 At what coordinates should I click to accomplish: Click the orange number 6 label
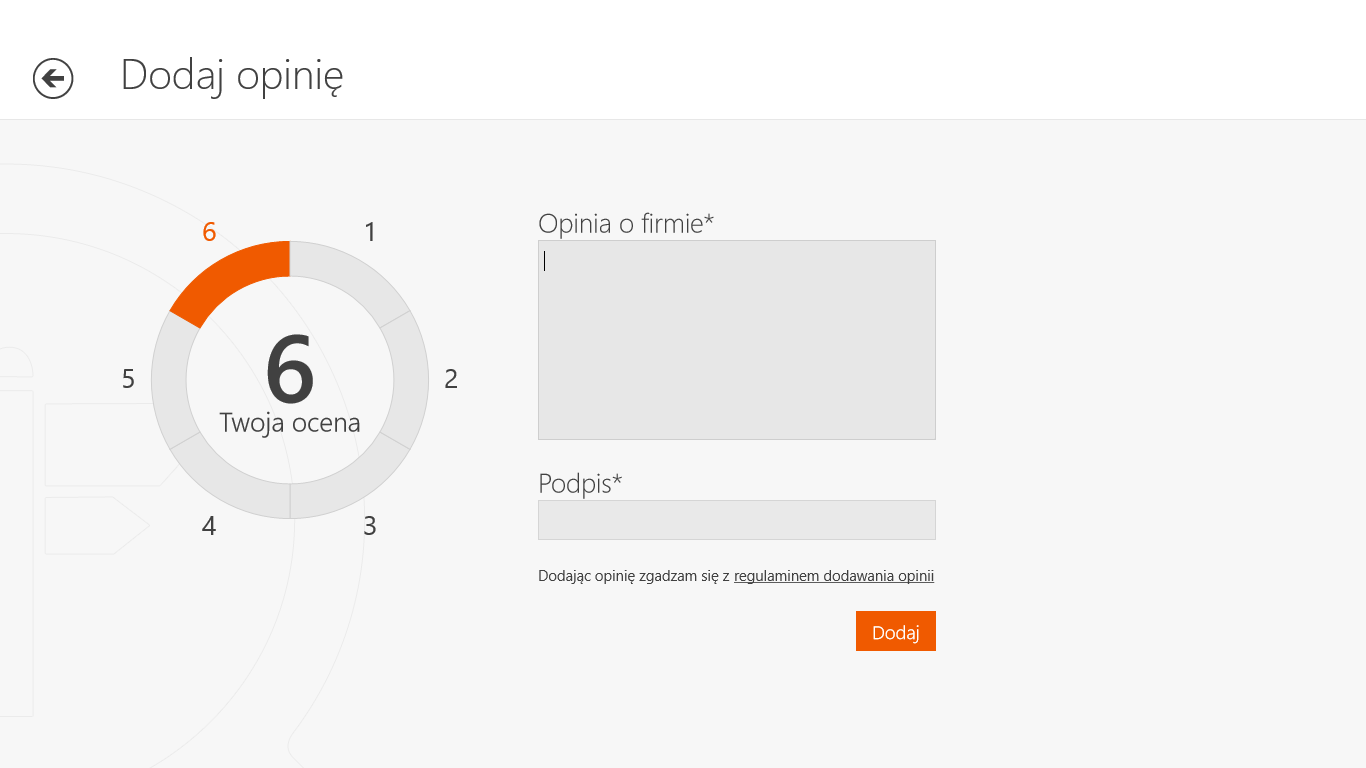tap(209, 232)
